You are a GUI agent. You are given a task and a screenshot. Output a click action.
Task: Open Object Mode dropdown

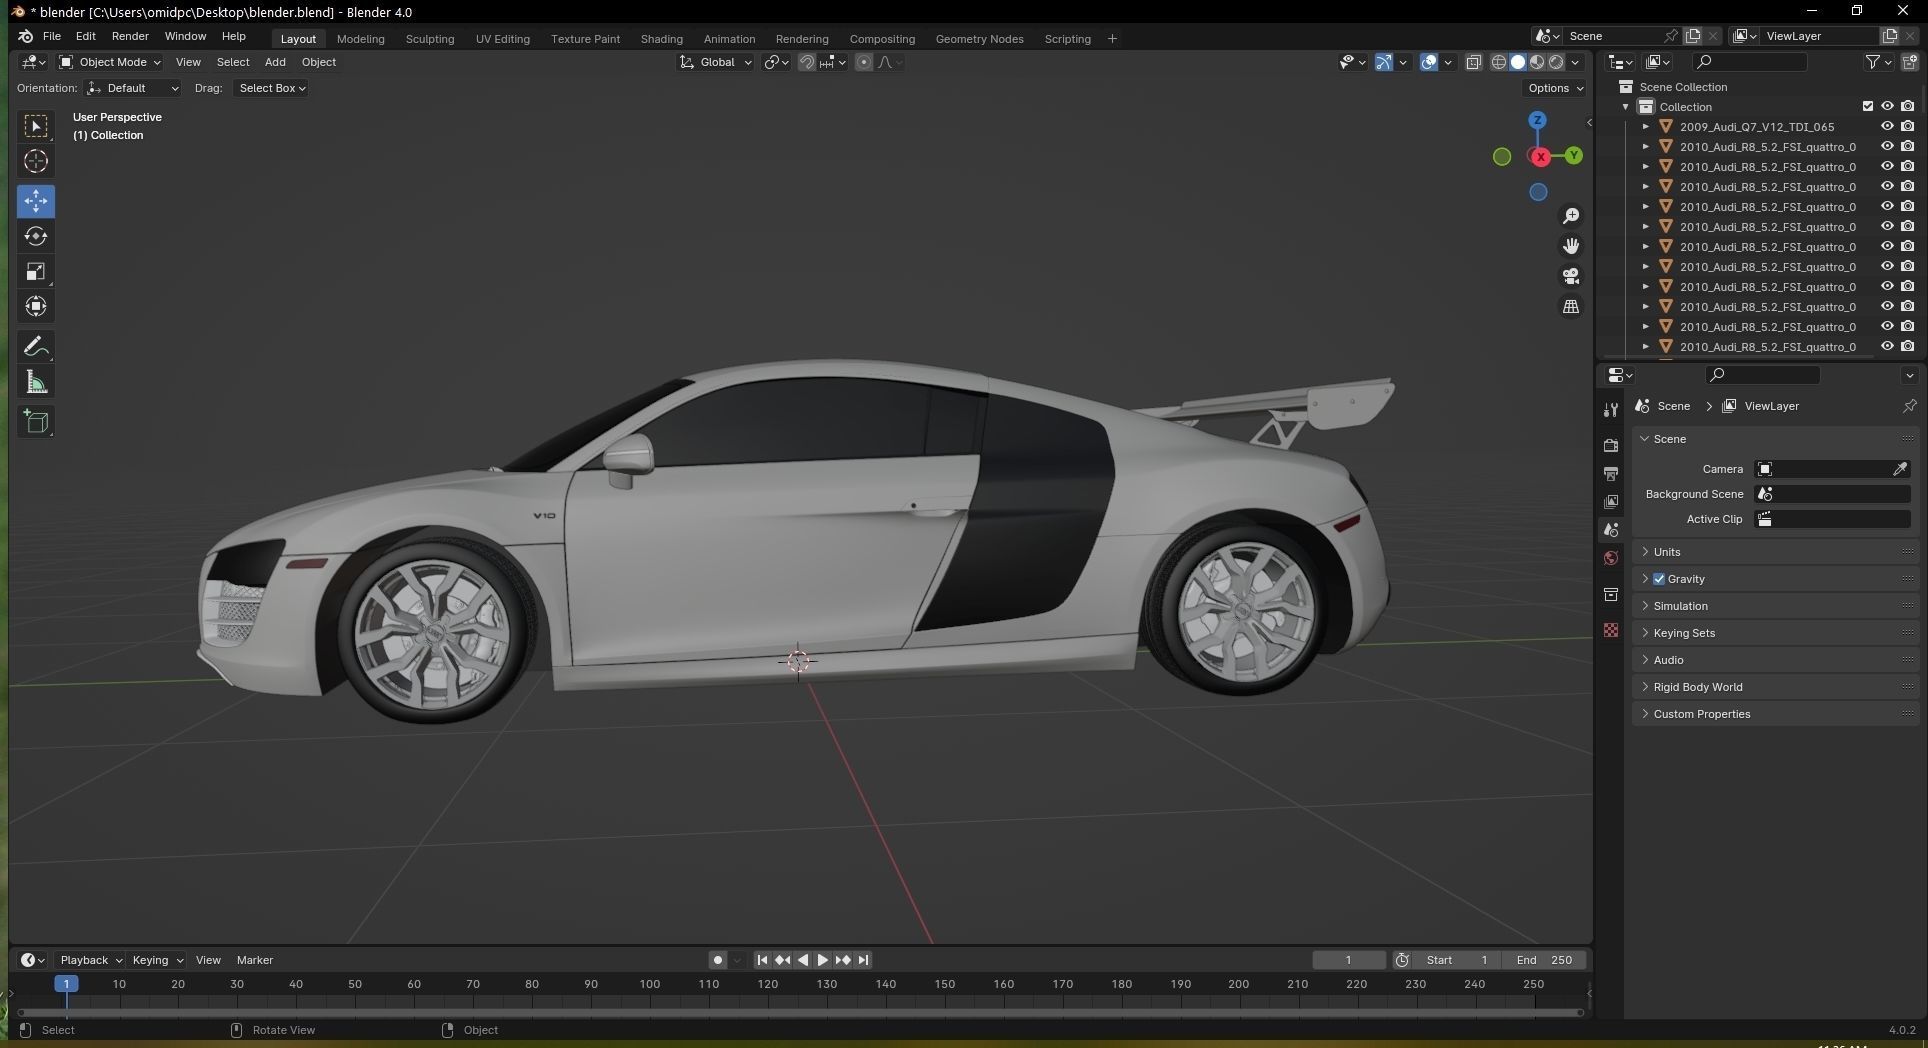pos(110,62)
